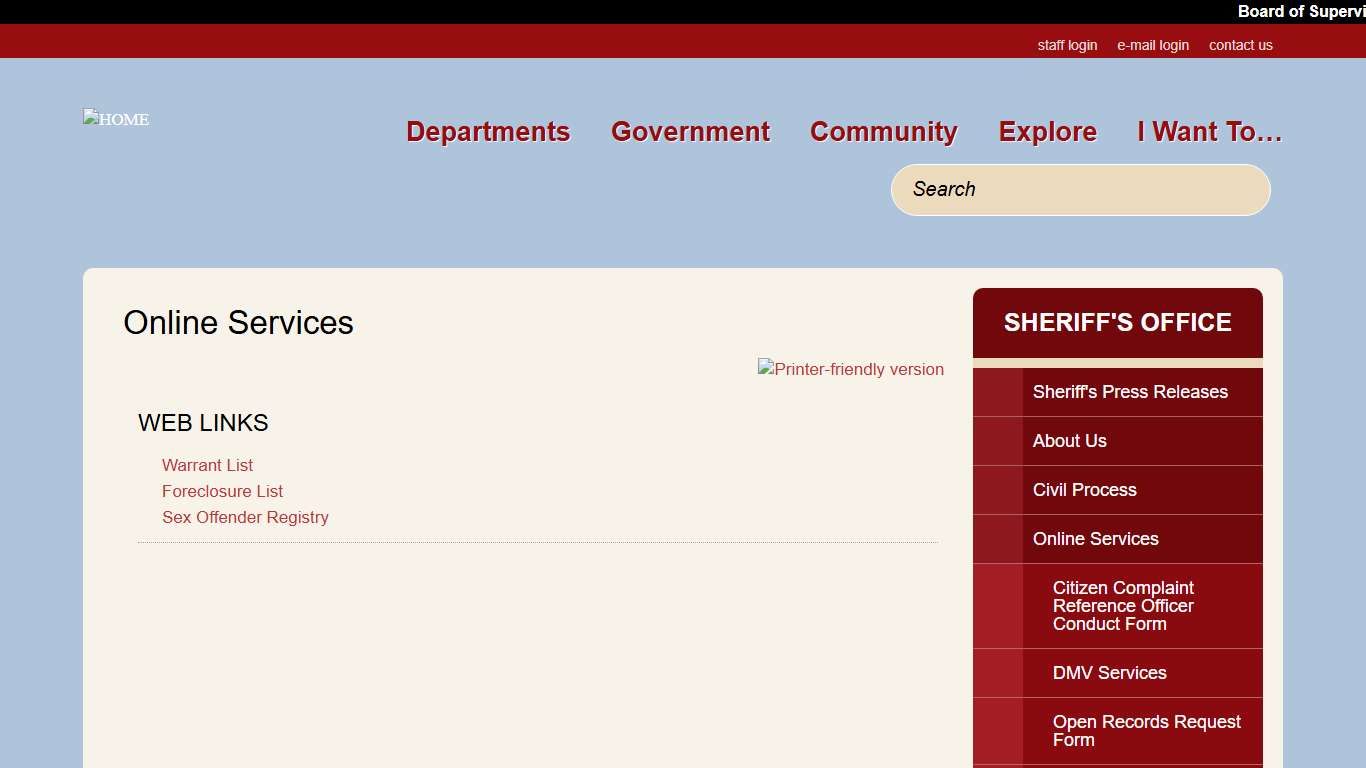This screenshot has height=768, width=1366.
Task: Open the Open Records Request Form
Action: [1147, 730]
